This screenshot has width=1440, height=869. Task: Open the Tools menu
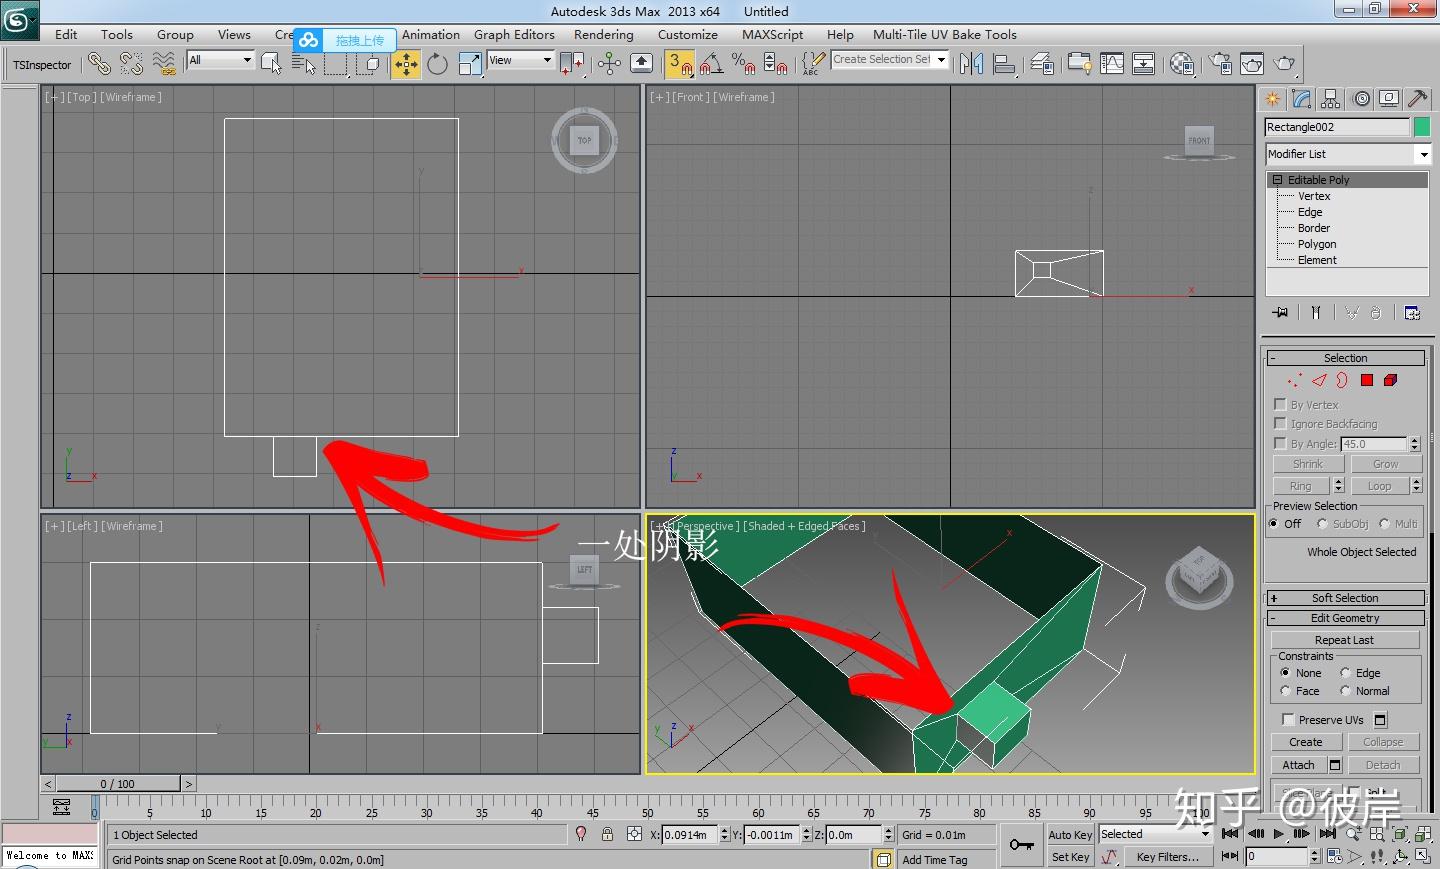[x=117, y=34]
